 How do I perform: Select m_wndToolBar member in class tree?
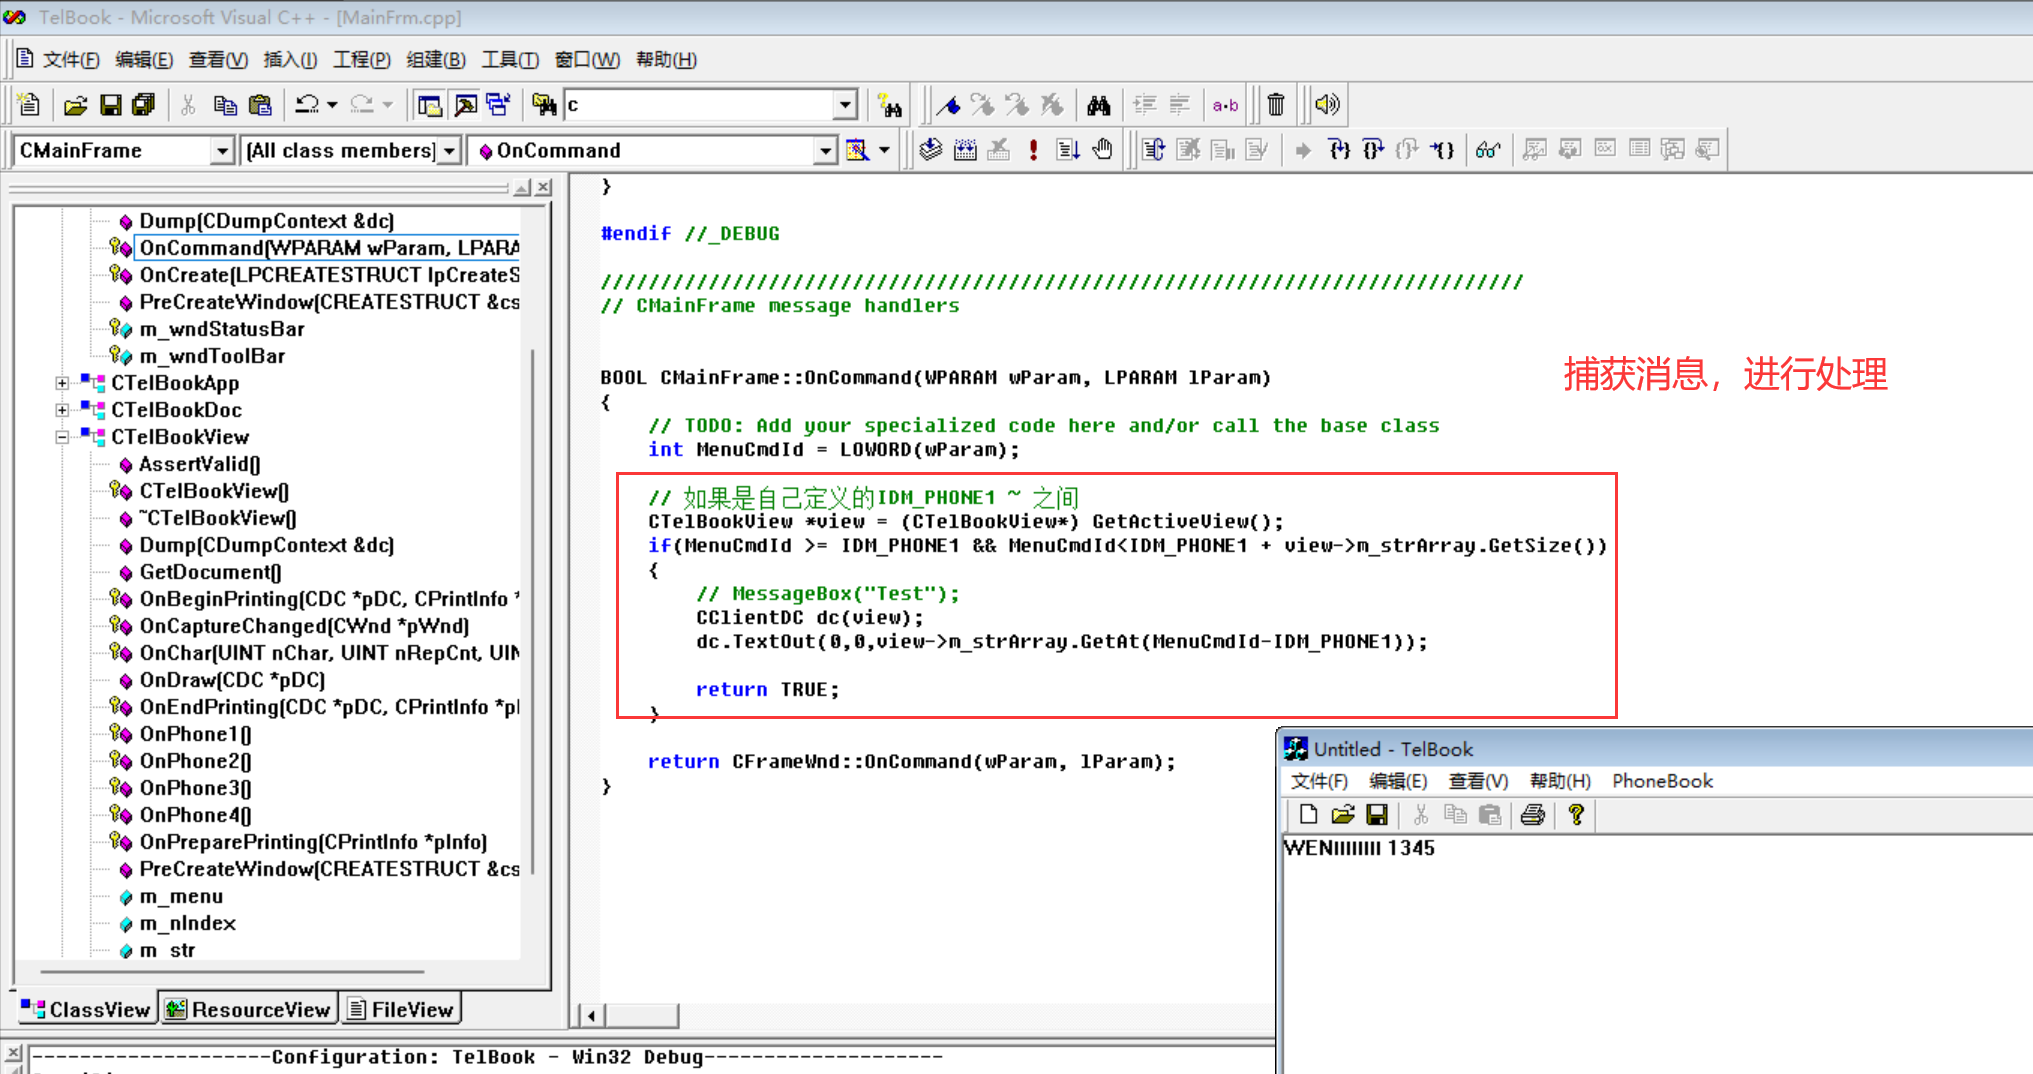[212, 356]
